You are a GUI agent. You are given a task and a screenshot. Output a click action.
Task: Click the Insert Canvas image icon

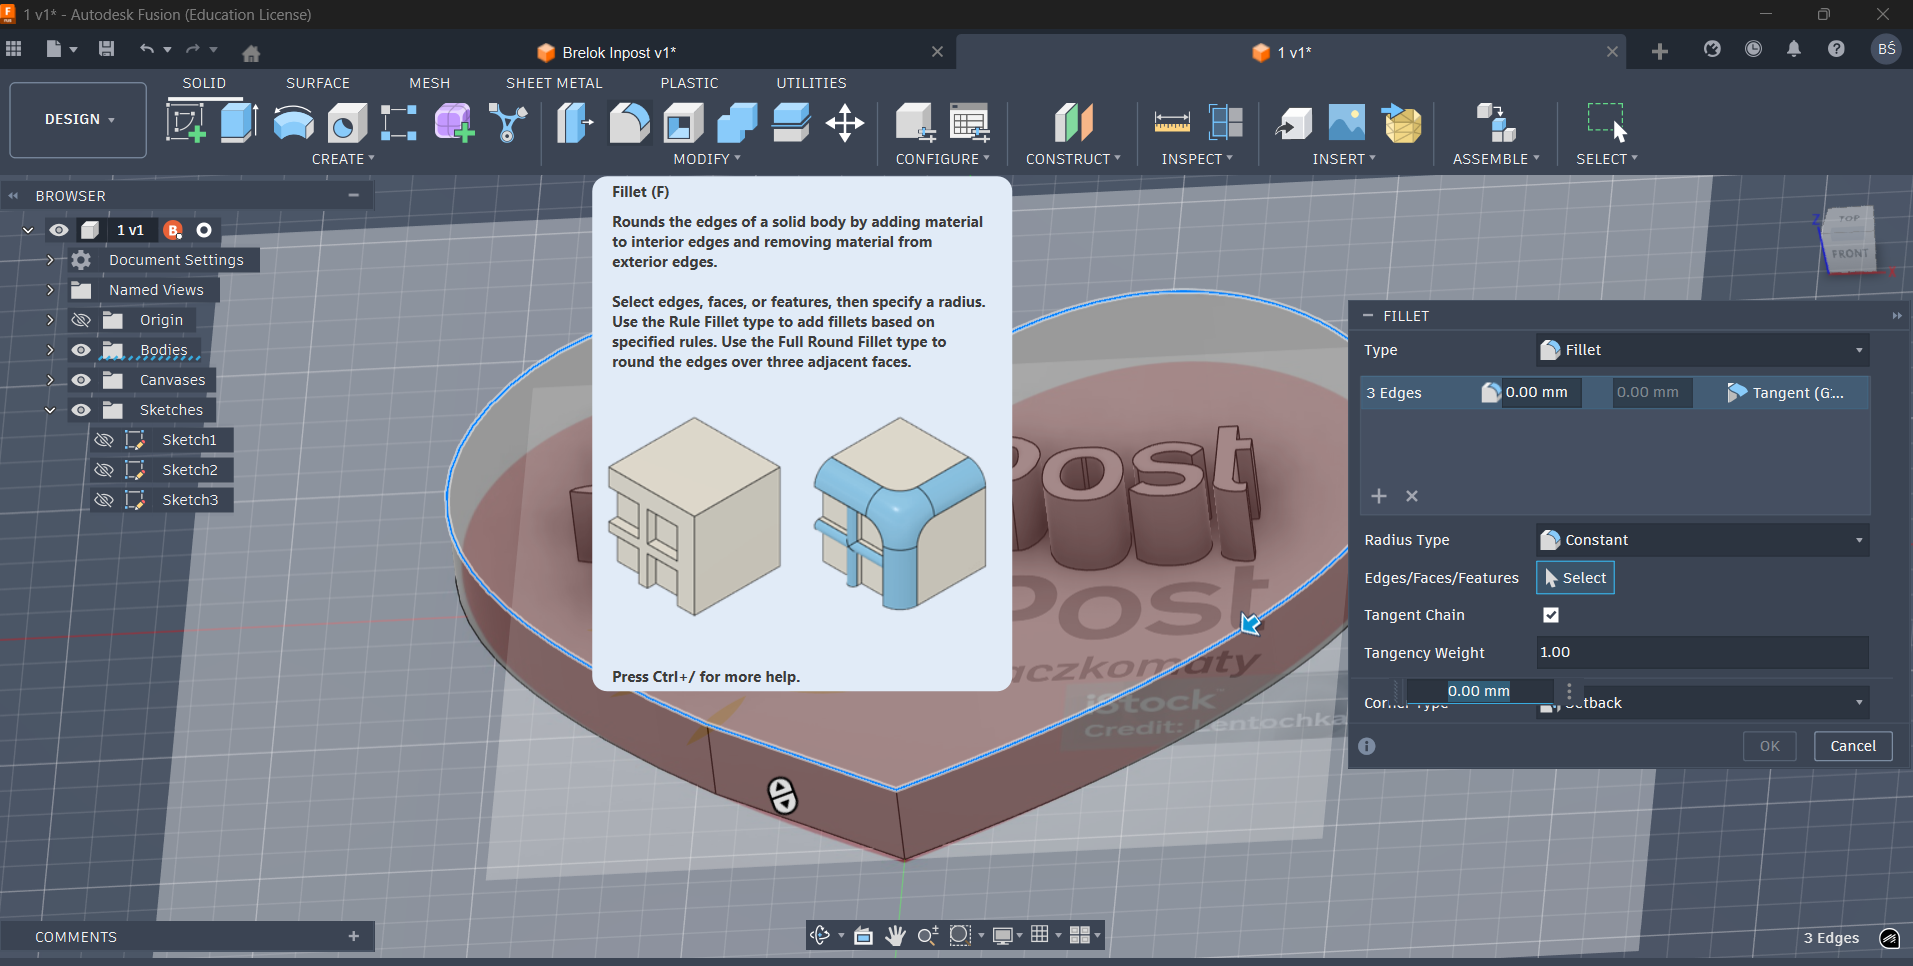click(x=1346, y=123)
